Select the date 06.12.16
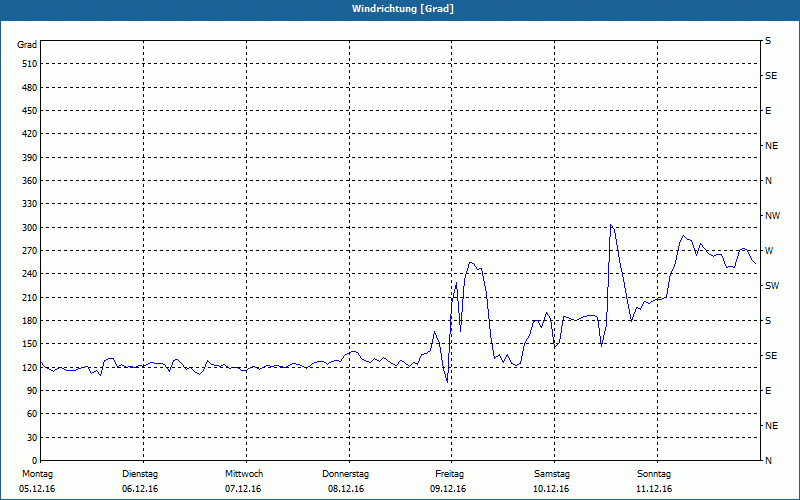 [140, 489]
